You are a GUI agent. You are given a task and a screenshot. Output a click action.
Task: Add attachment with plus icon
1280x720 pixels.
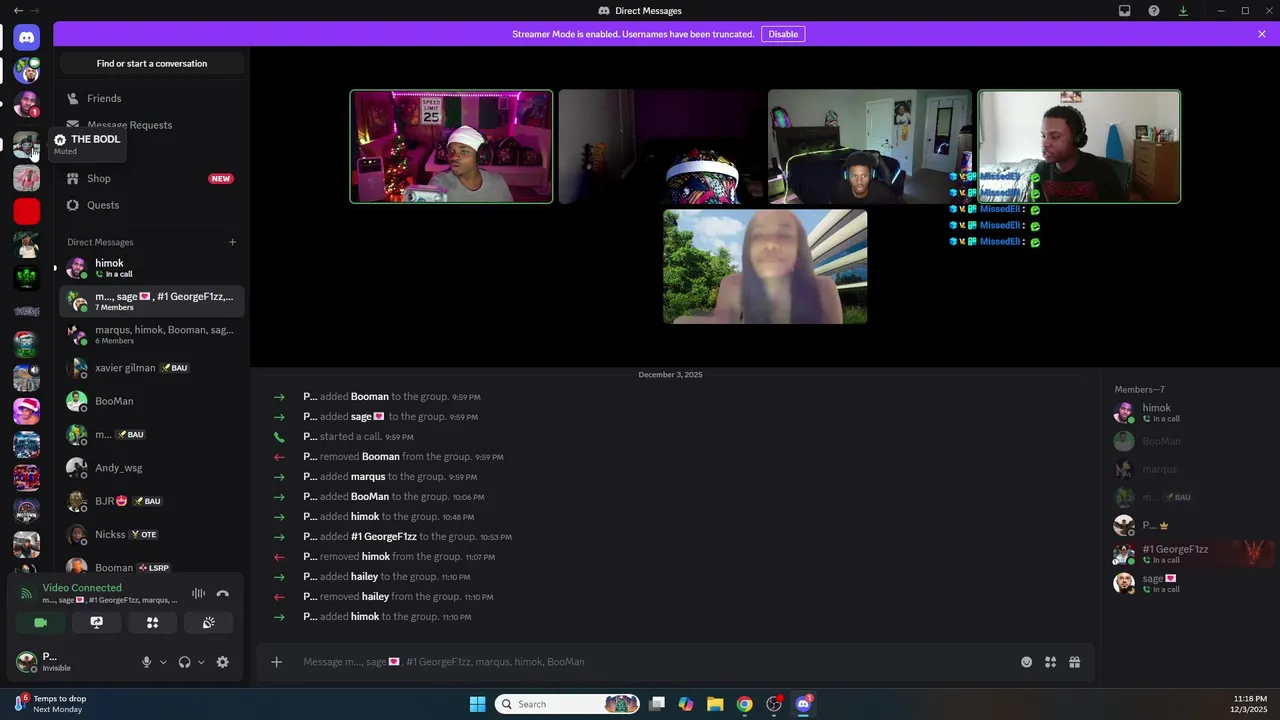pos(277,662)
